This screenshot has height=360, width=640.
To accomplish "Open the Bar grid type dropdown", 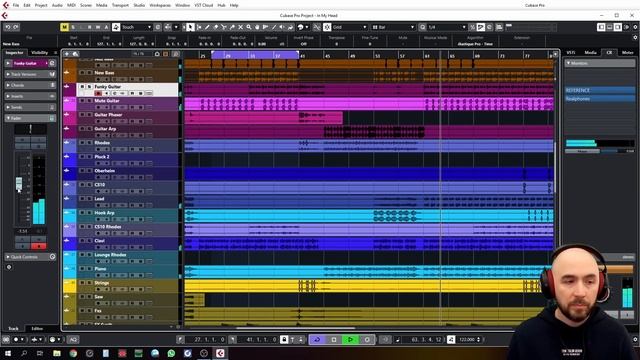I will point(393,27).
